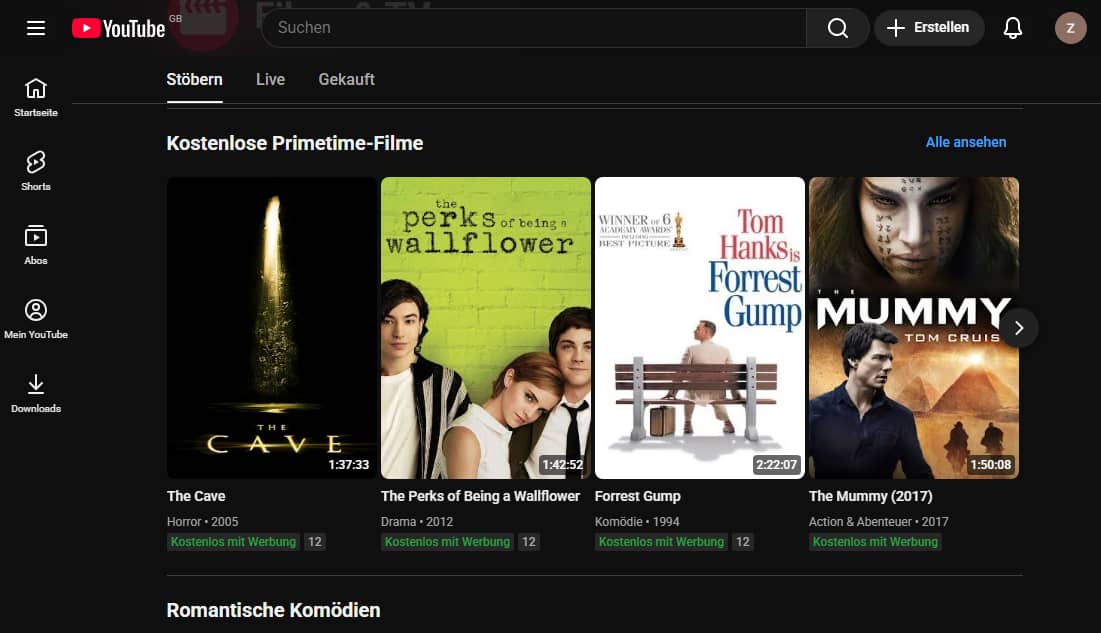
Task: Expand the Kostenlos mit Werbung badge under Forrest Gump
Action: coord(661,541)
